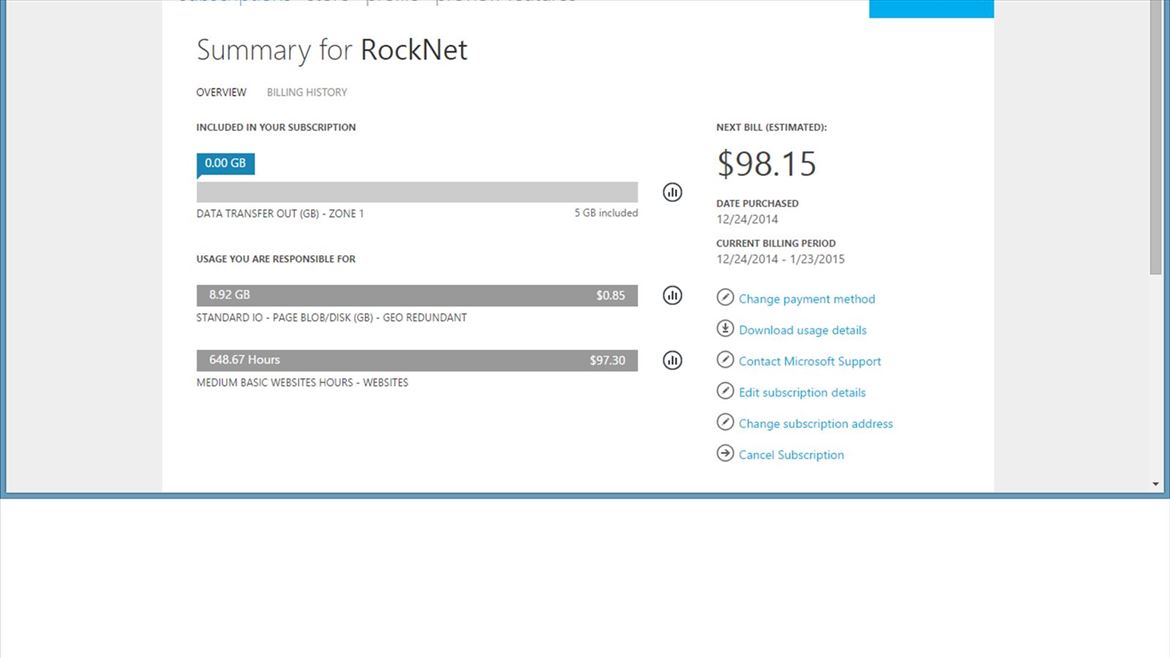
Task: Open Change payment method link
Action: click(x=807, y=299)
